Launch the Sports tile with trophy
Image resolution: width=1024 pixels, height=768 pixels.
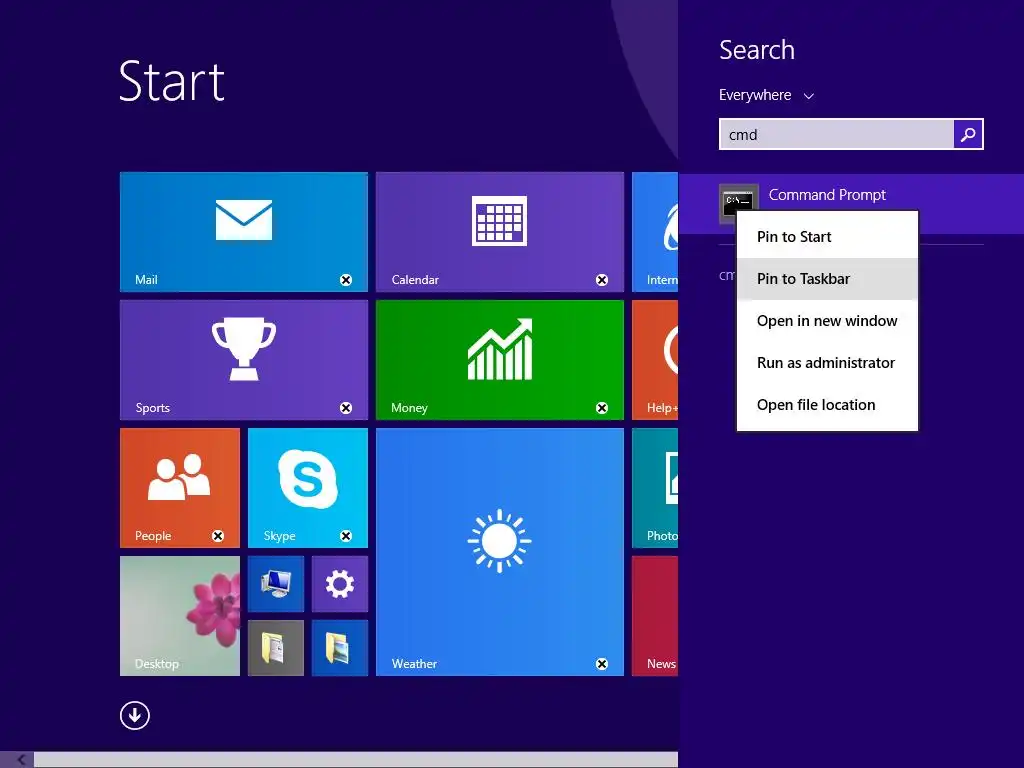click(244, 359)
